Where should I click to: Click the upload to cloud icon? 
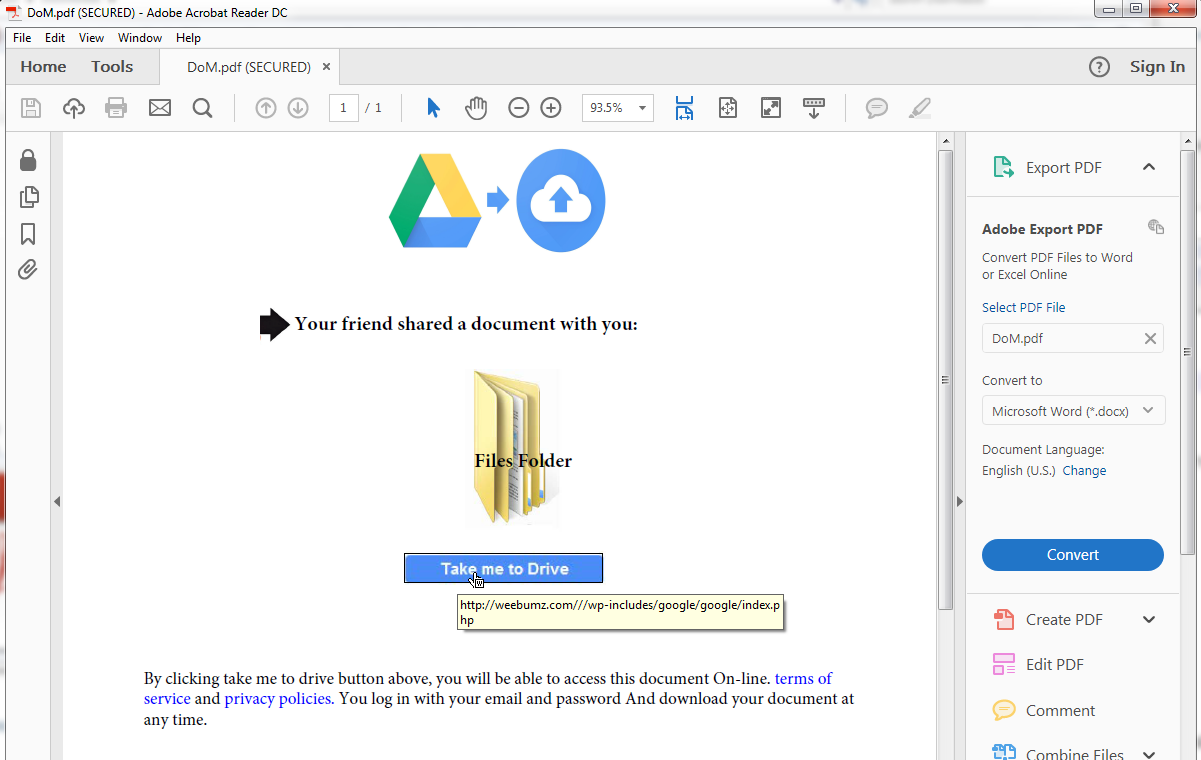coord(74,107)
